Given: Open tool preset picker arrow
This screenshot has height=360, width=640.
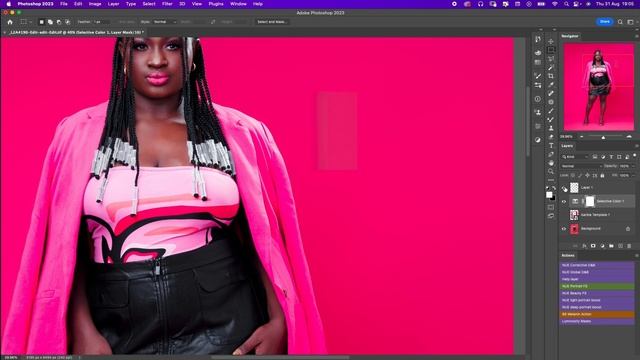Looking at the screenshot, I should point(31,22).
